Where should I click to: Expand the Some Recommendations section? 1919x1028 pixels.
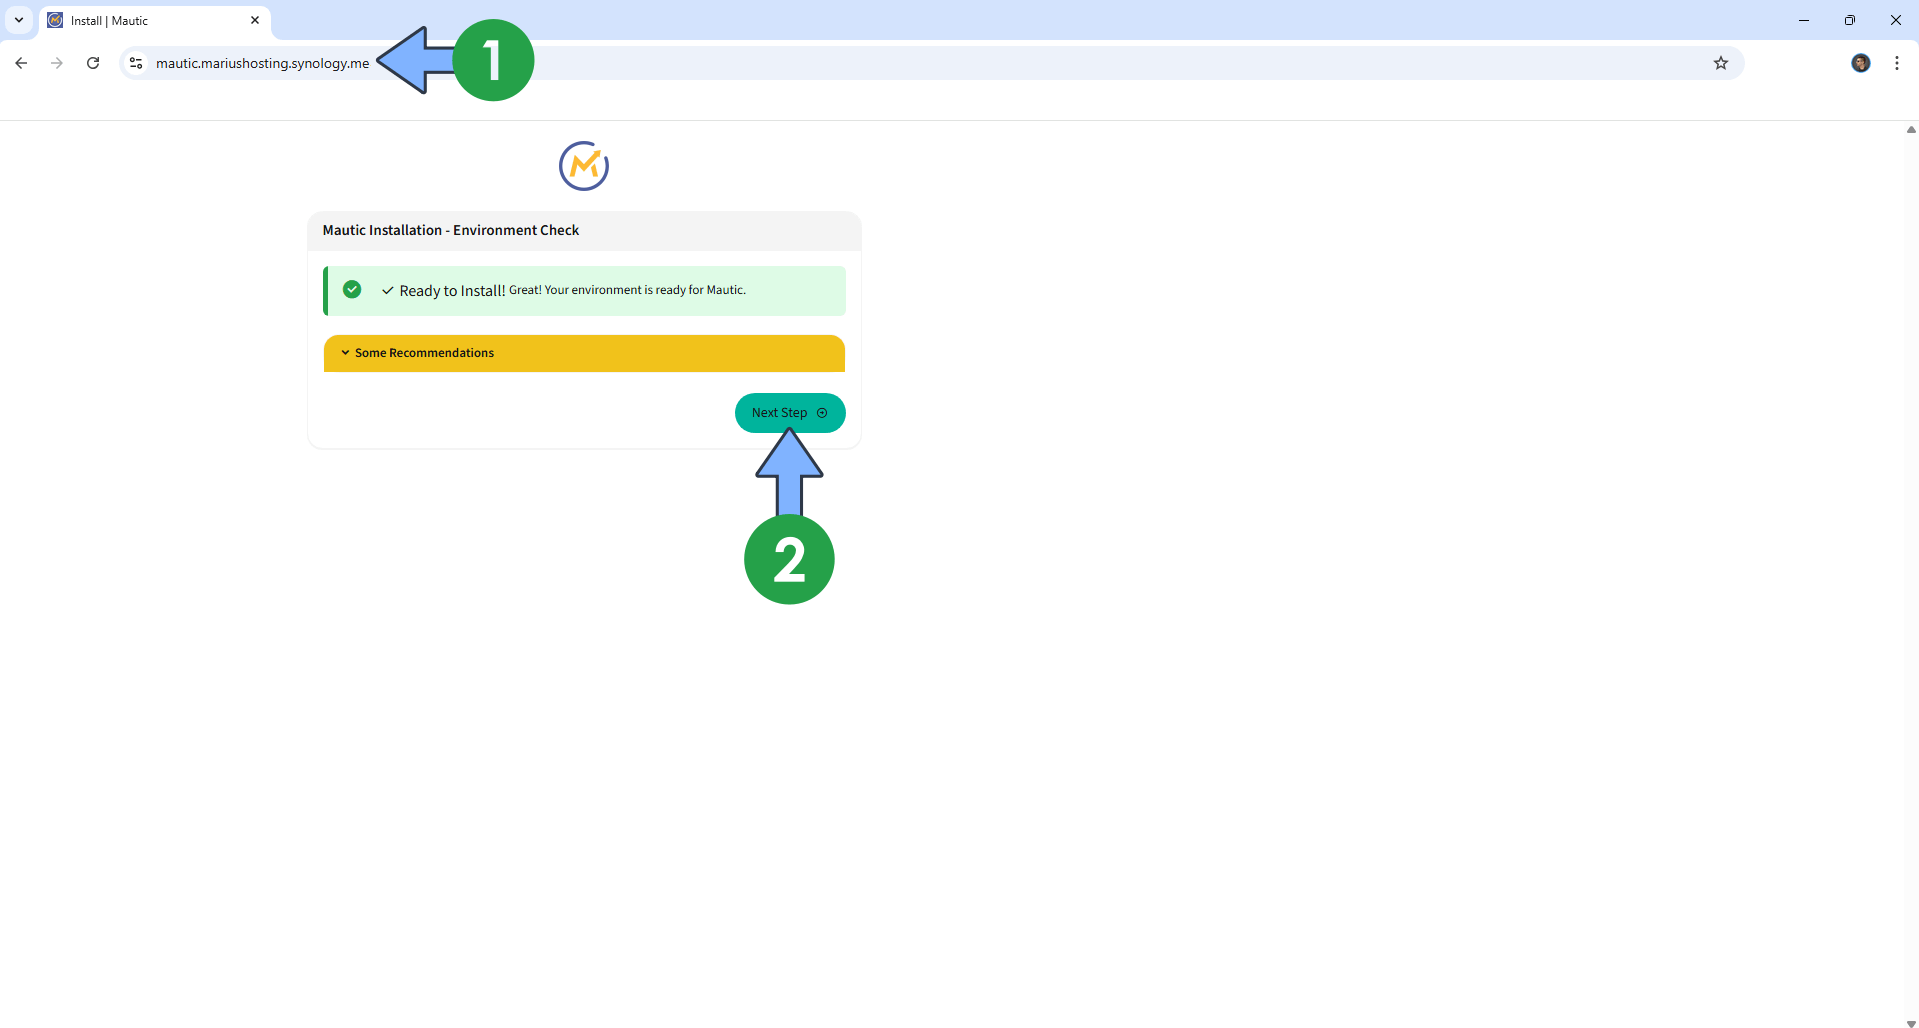pyautogui.click(x=584, y=353)
